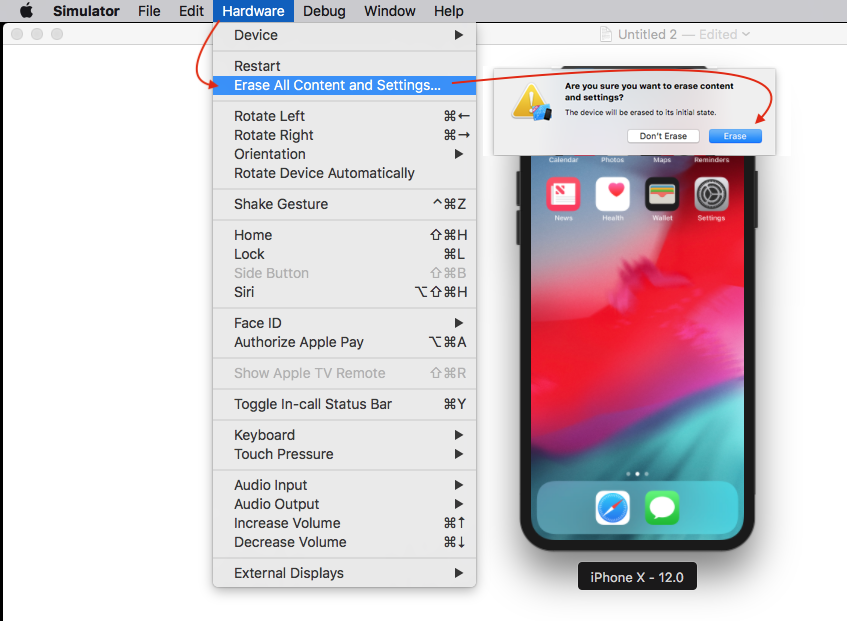
Task: Choose Home in the Hardware menu
Action: [x=344, y=235]
